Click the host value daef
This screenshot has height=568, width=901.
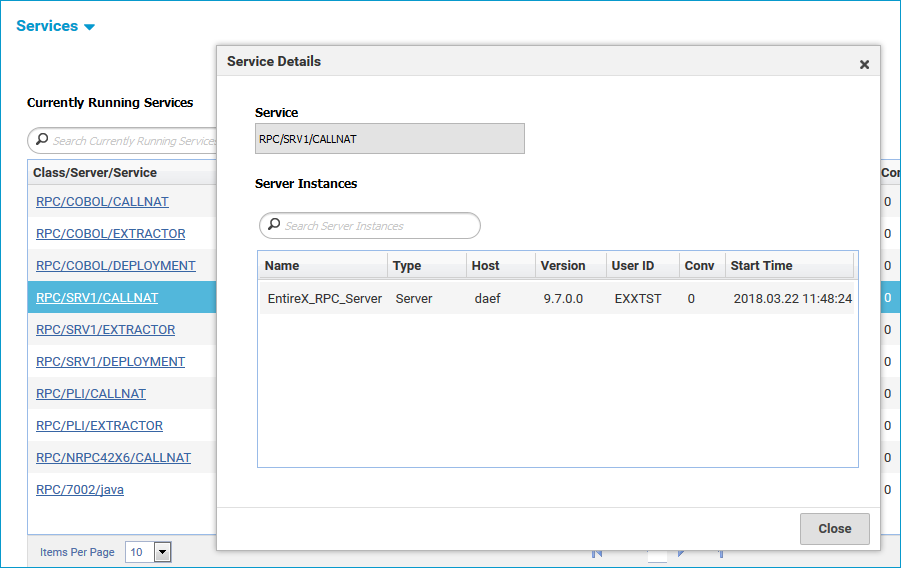pos(487,299)
